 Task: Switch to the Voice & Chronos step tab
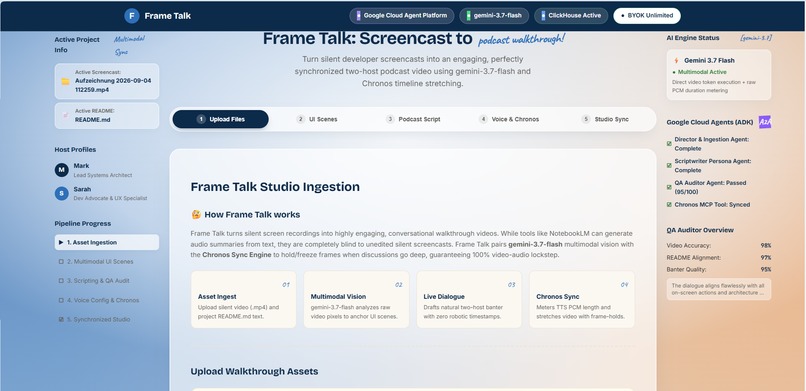coord(509,119)
